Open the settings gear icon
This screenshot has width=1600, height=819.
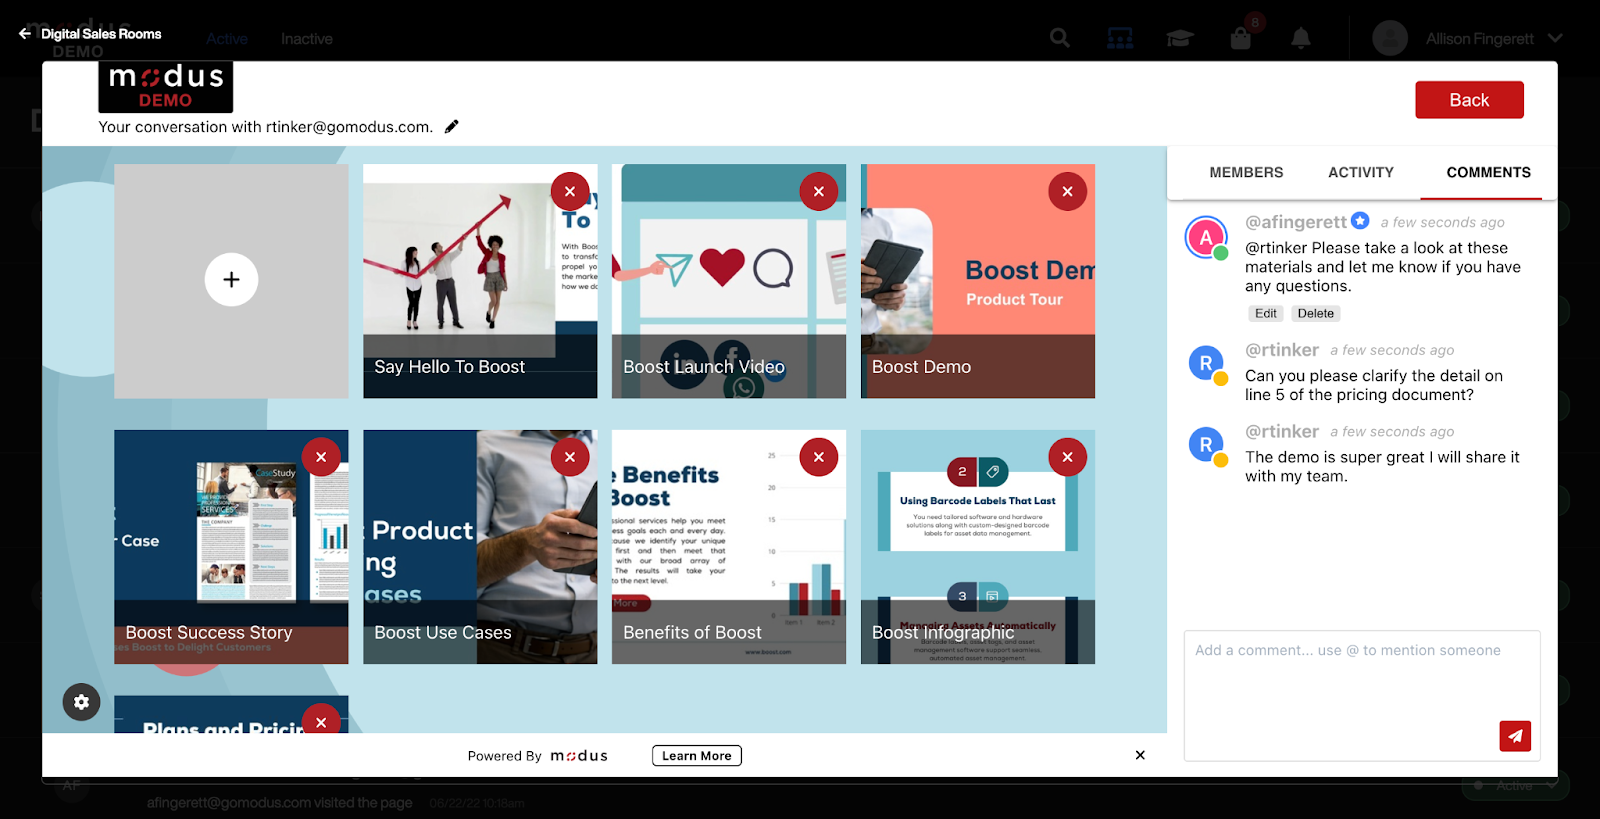click(x=82, y=702)
